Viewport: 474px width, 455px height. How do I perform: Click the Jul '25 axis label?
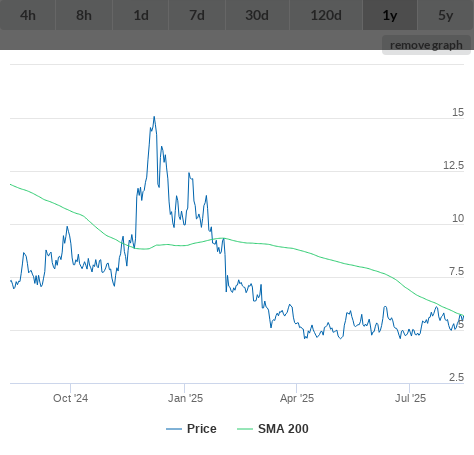410,398
